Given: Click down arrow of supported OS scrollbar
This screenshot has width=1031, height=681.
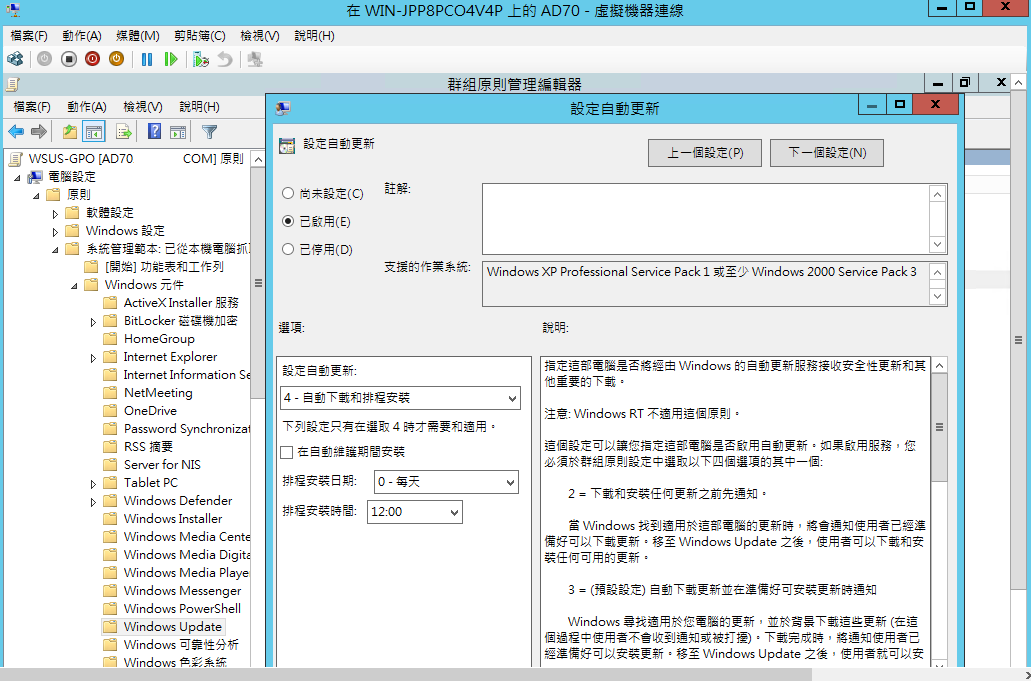Looking at the screenshot, I should [938, 296].
